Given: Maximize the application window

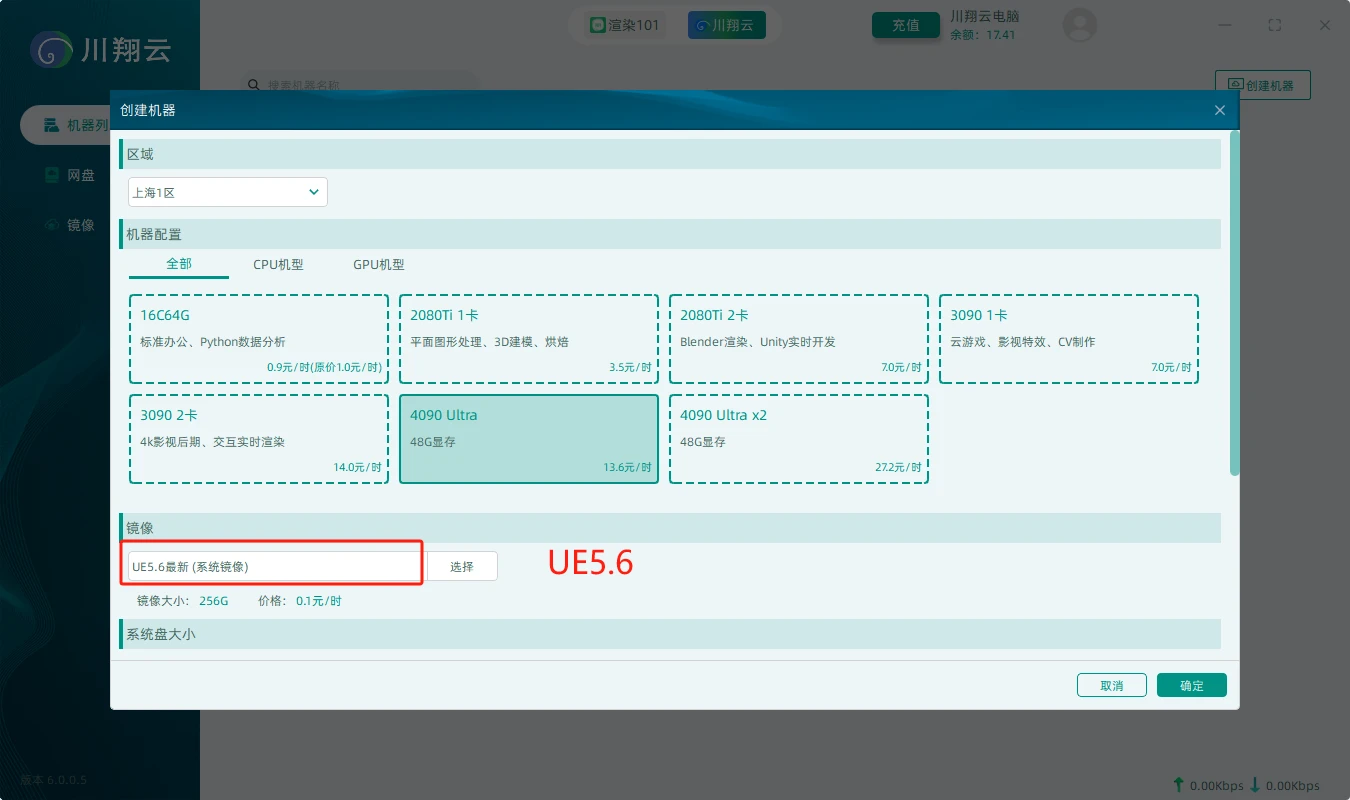Looking at the screenshot, I should [x=1274, y=25].
